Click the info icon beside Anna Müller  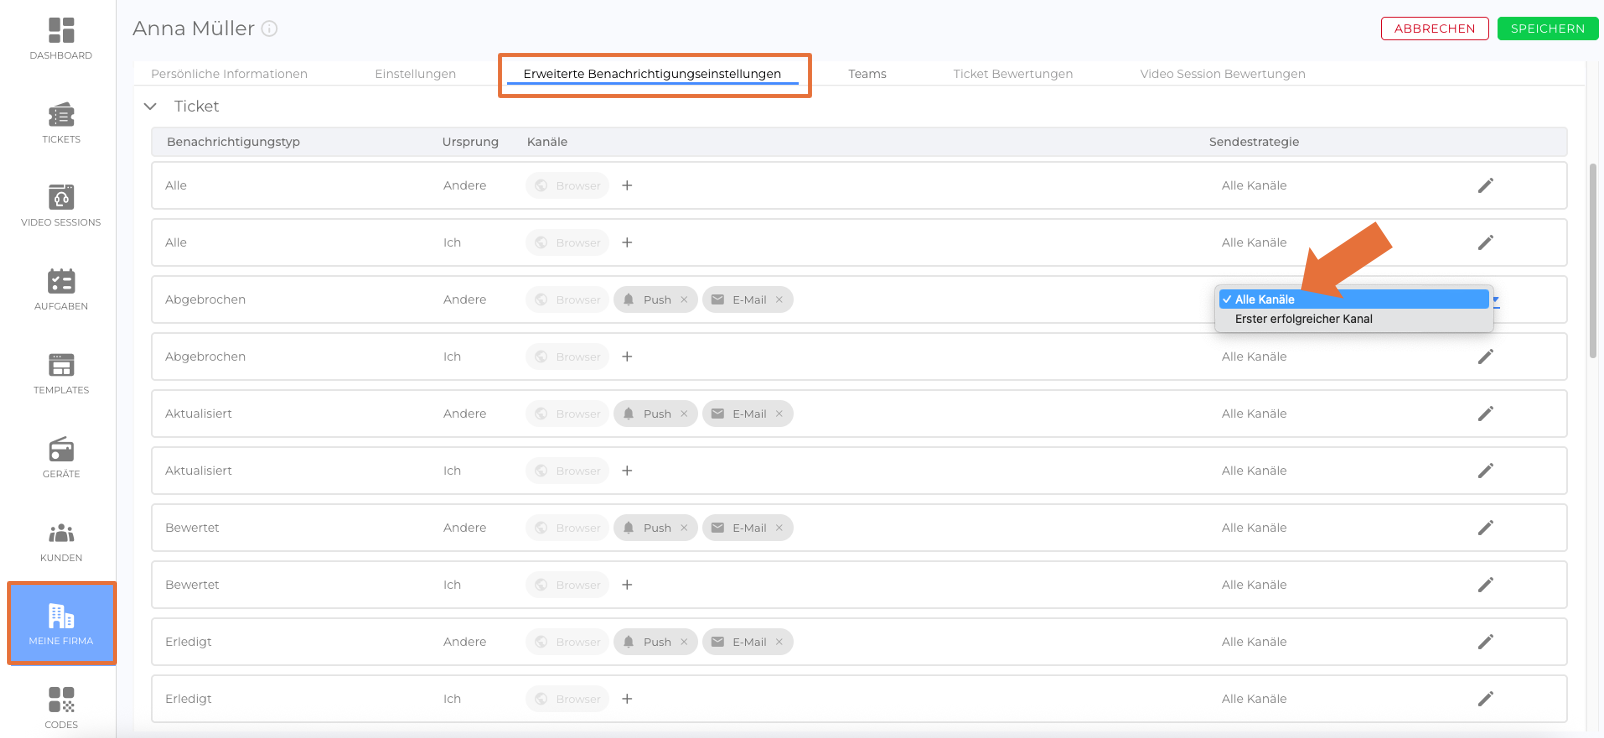[x=269, y=29]
